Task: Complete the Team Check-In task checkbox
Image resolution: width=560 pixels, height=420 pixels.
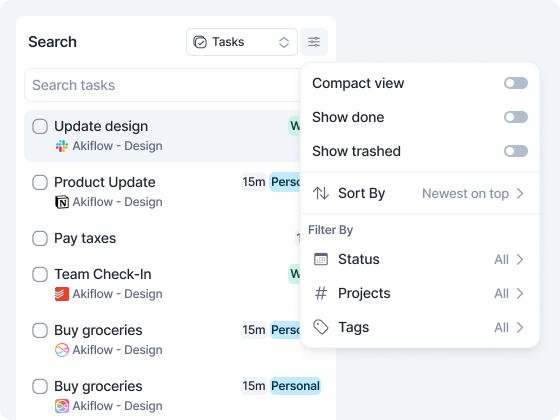Action: (x=40, y=274)
